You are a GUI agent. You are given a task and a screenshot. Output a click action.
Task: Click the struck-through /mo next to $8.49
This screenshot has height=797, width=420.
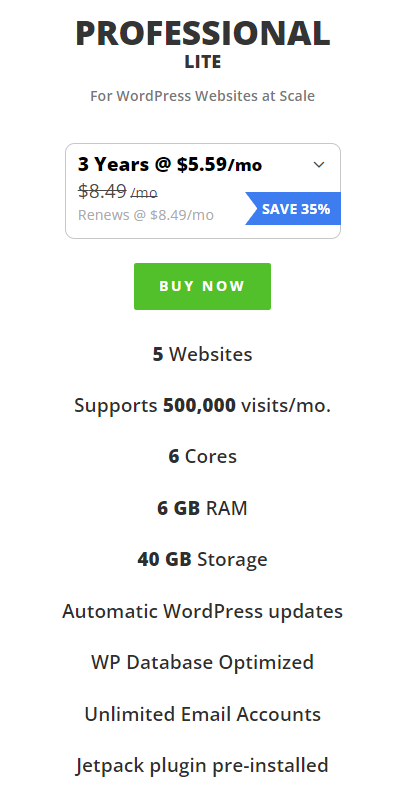click(144, 194)
